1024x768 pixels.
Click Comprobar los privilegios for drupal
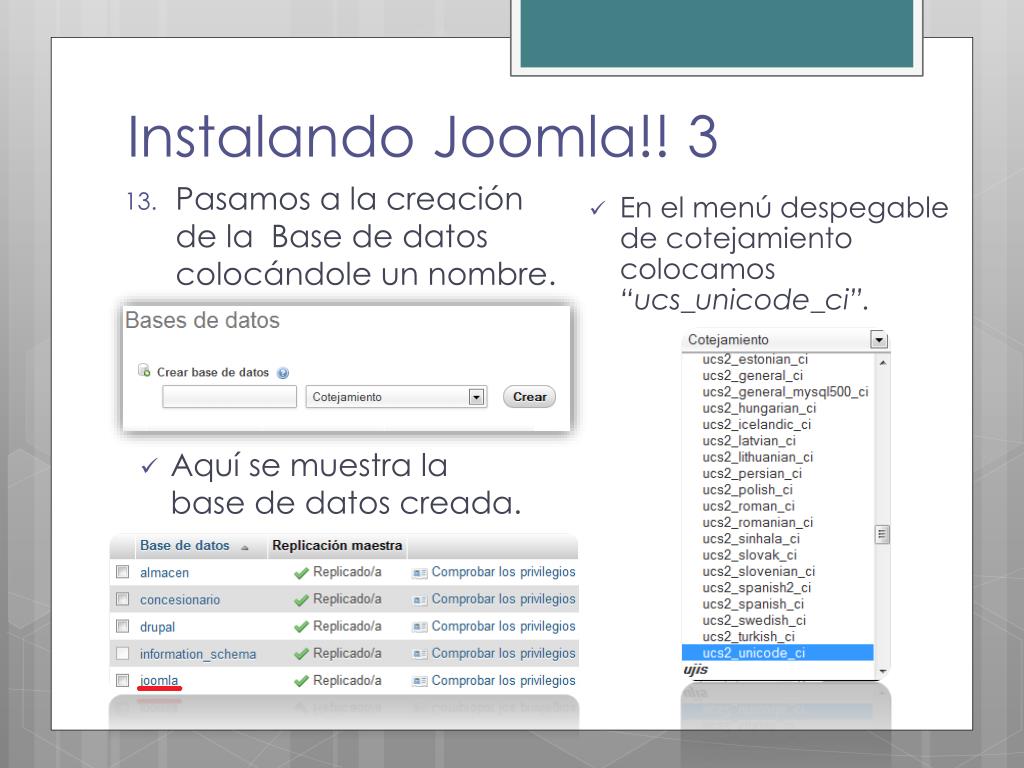pos(504,626)
